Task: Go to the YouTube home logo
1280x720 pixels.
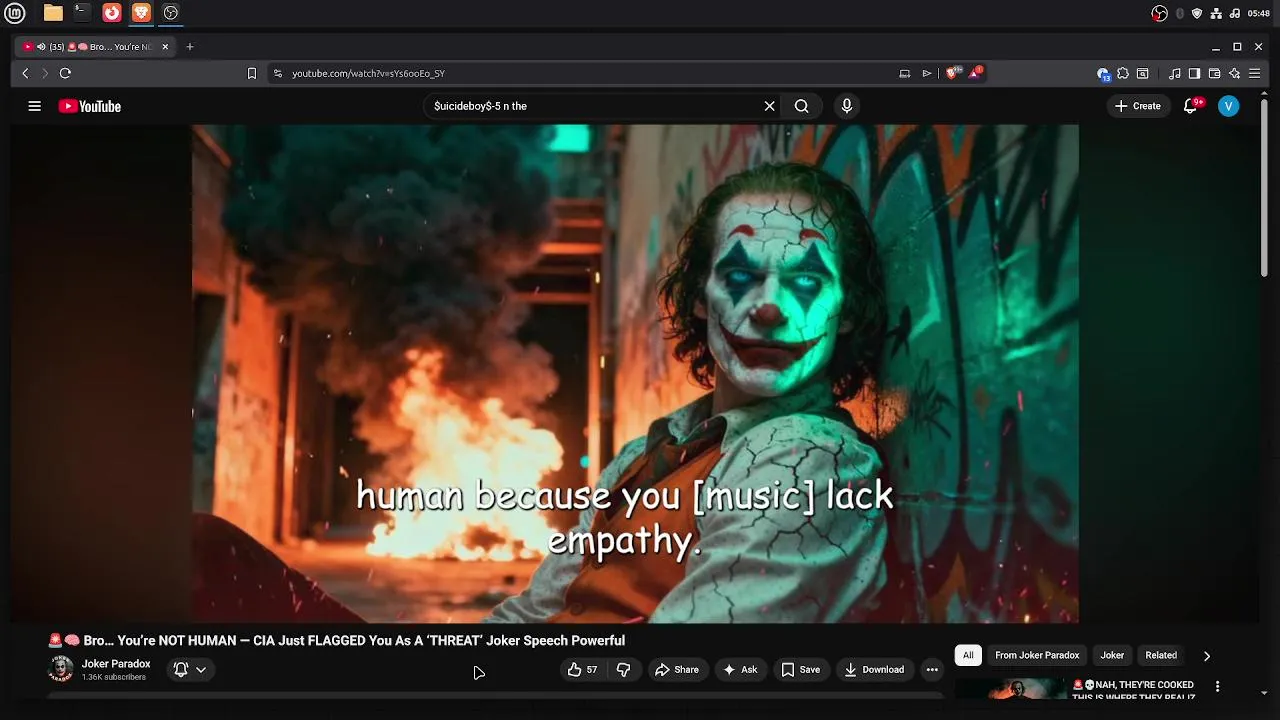Action: [x=90, y=106]
